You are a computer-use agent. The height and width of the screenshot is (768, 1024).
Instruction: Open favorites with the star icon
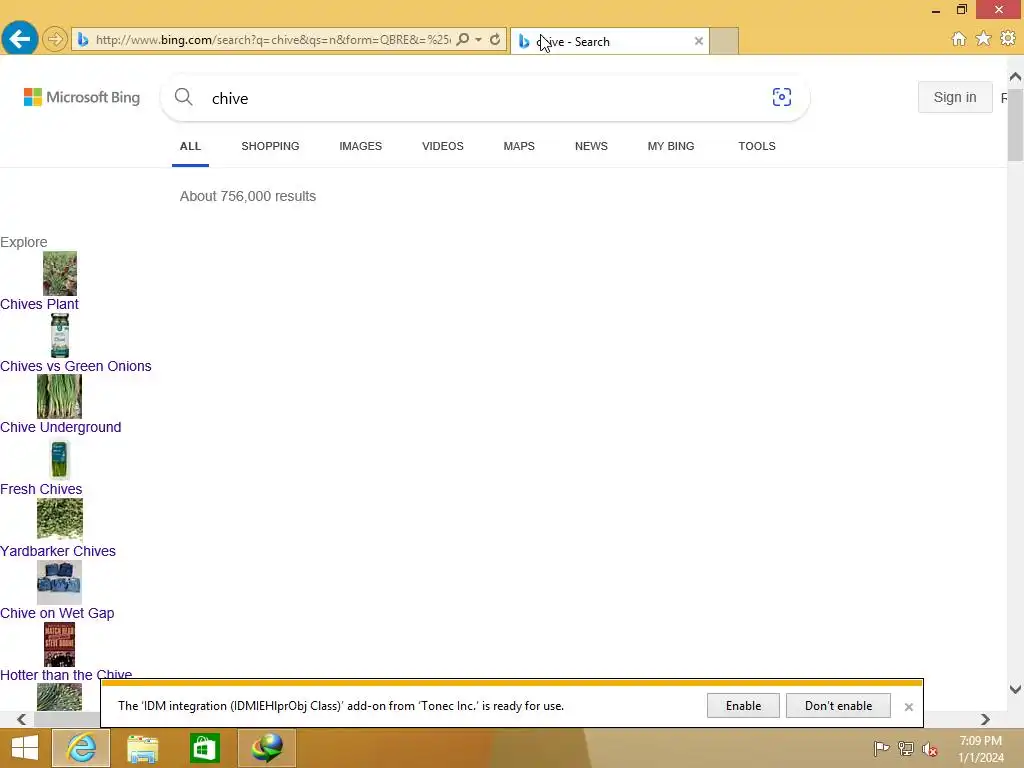point(983,39)
